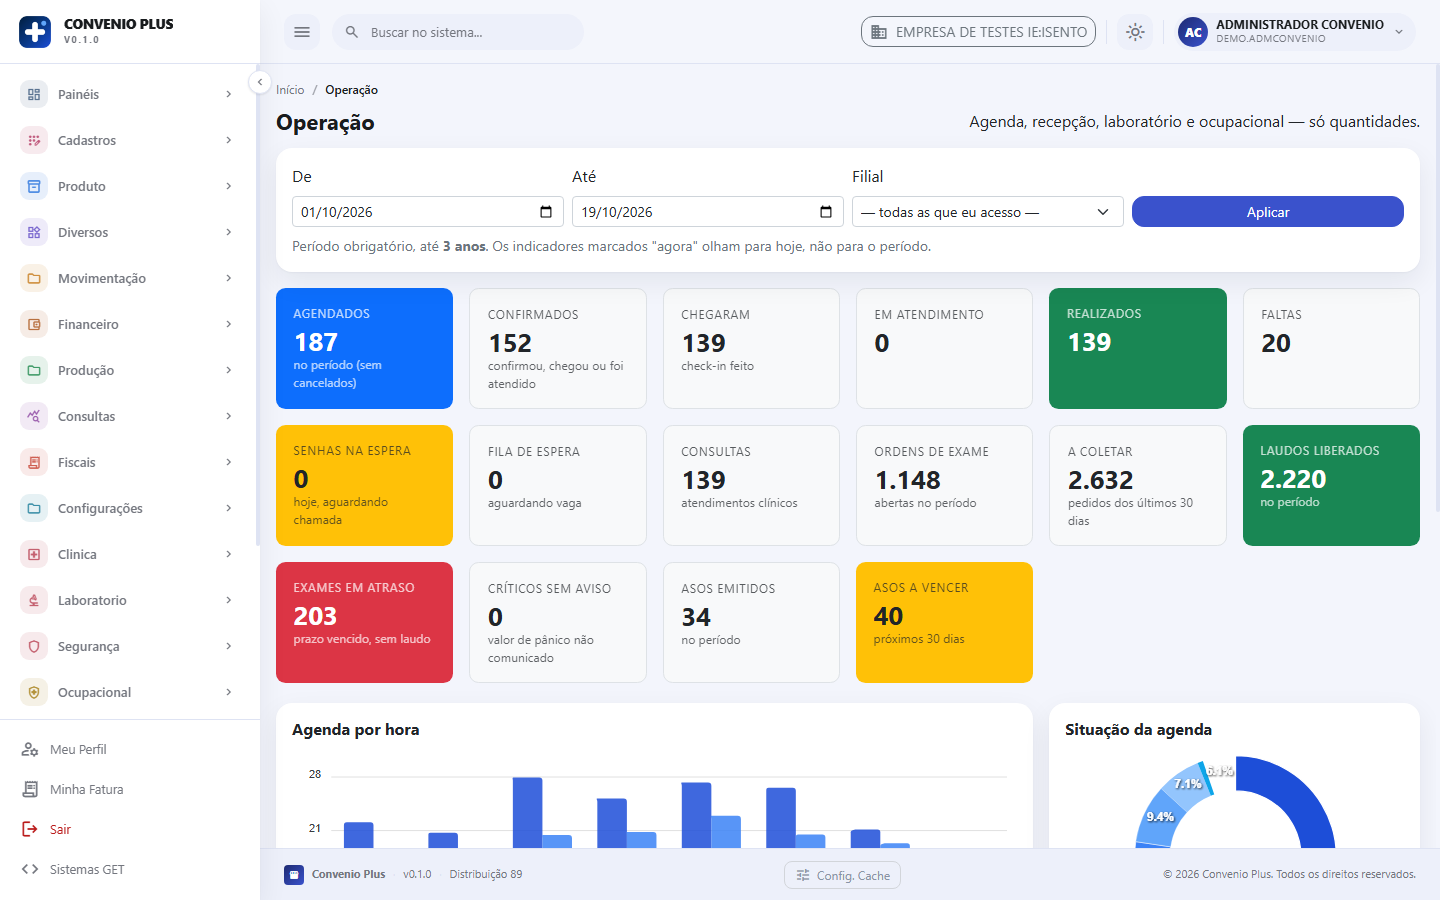The image size is (1440, 900).
Task: Expand the Configurações menu chevron
Action: tap(229, 508)
